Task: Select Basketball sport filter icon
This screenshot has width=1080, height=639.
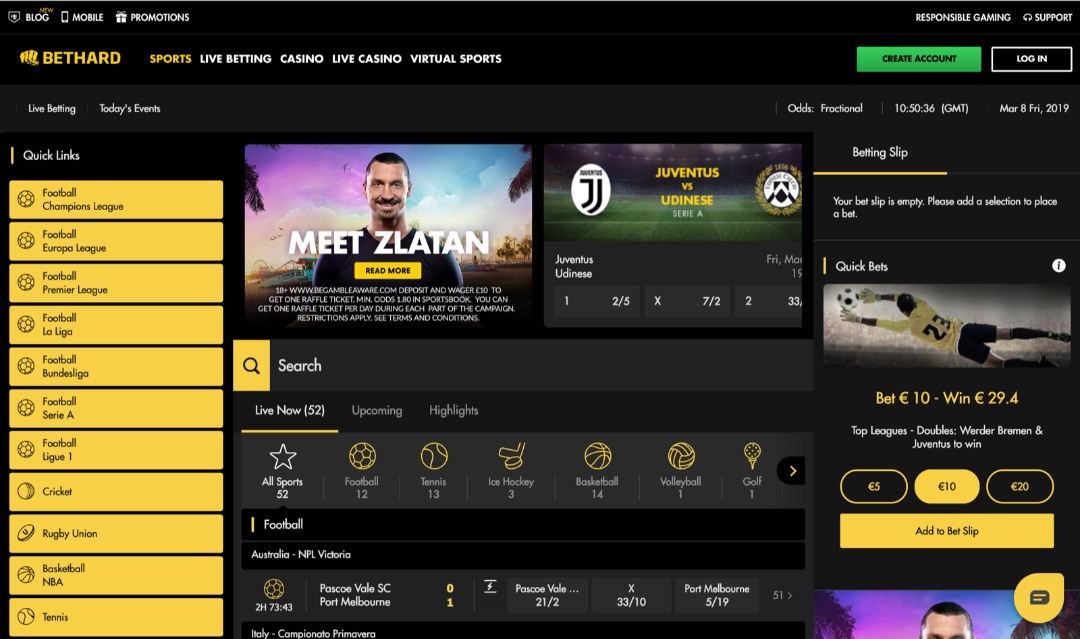Action: click(x=597, y=456)
